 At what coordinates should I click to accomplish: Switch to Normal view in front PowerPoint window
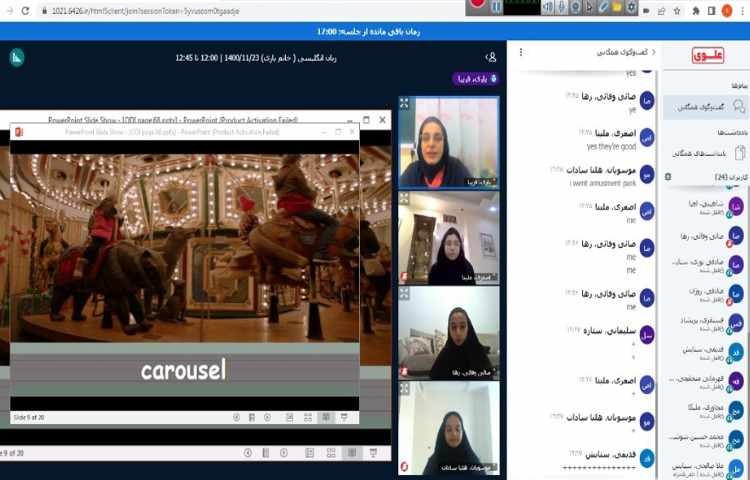tap(290, 417)
